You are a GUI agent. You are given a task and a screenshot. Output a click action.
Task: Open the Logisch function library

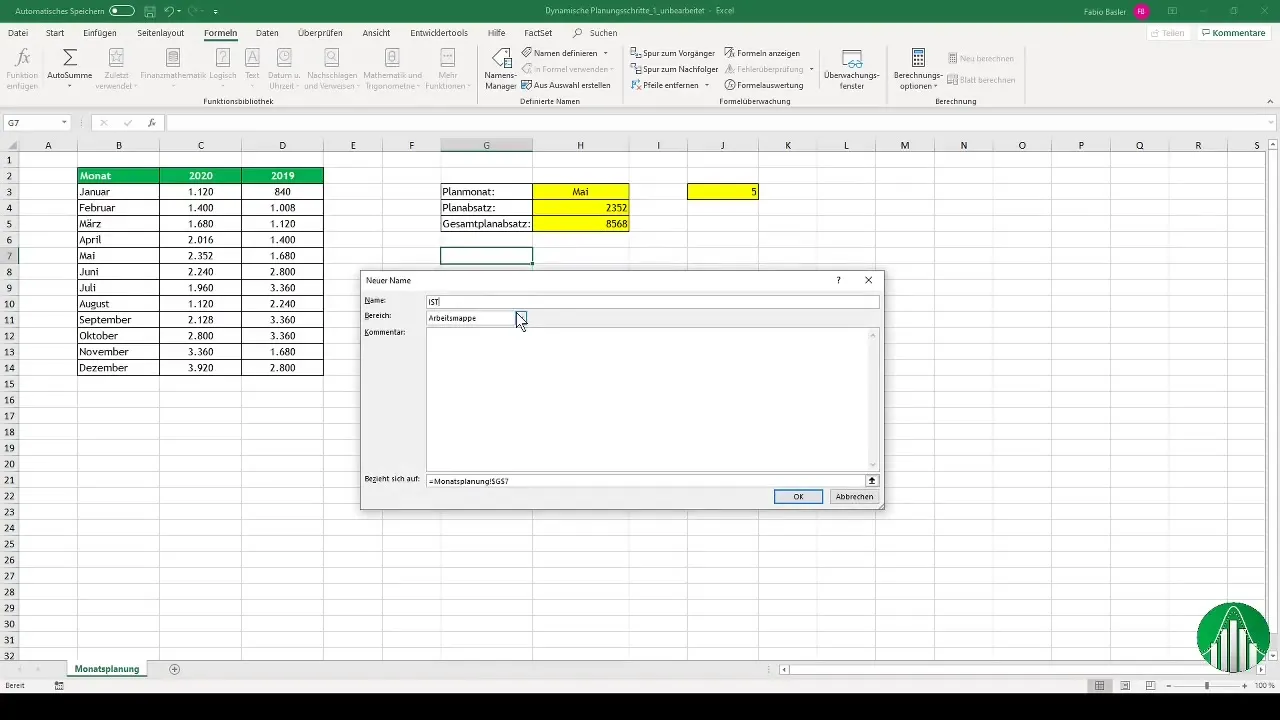(x=223, y=69)
